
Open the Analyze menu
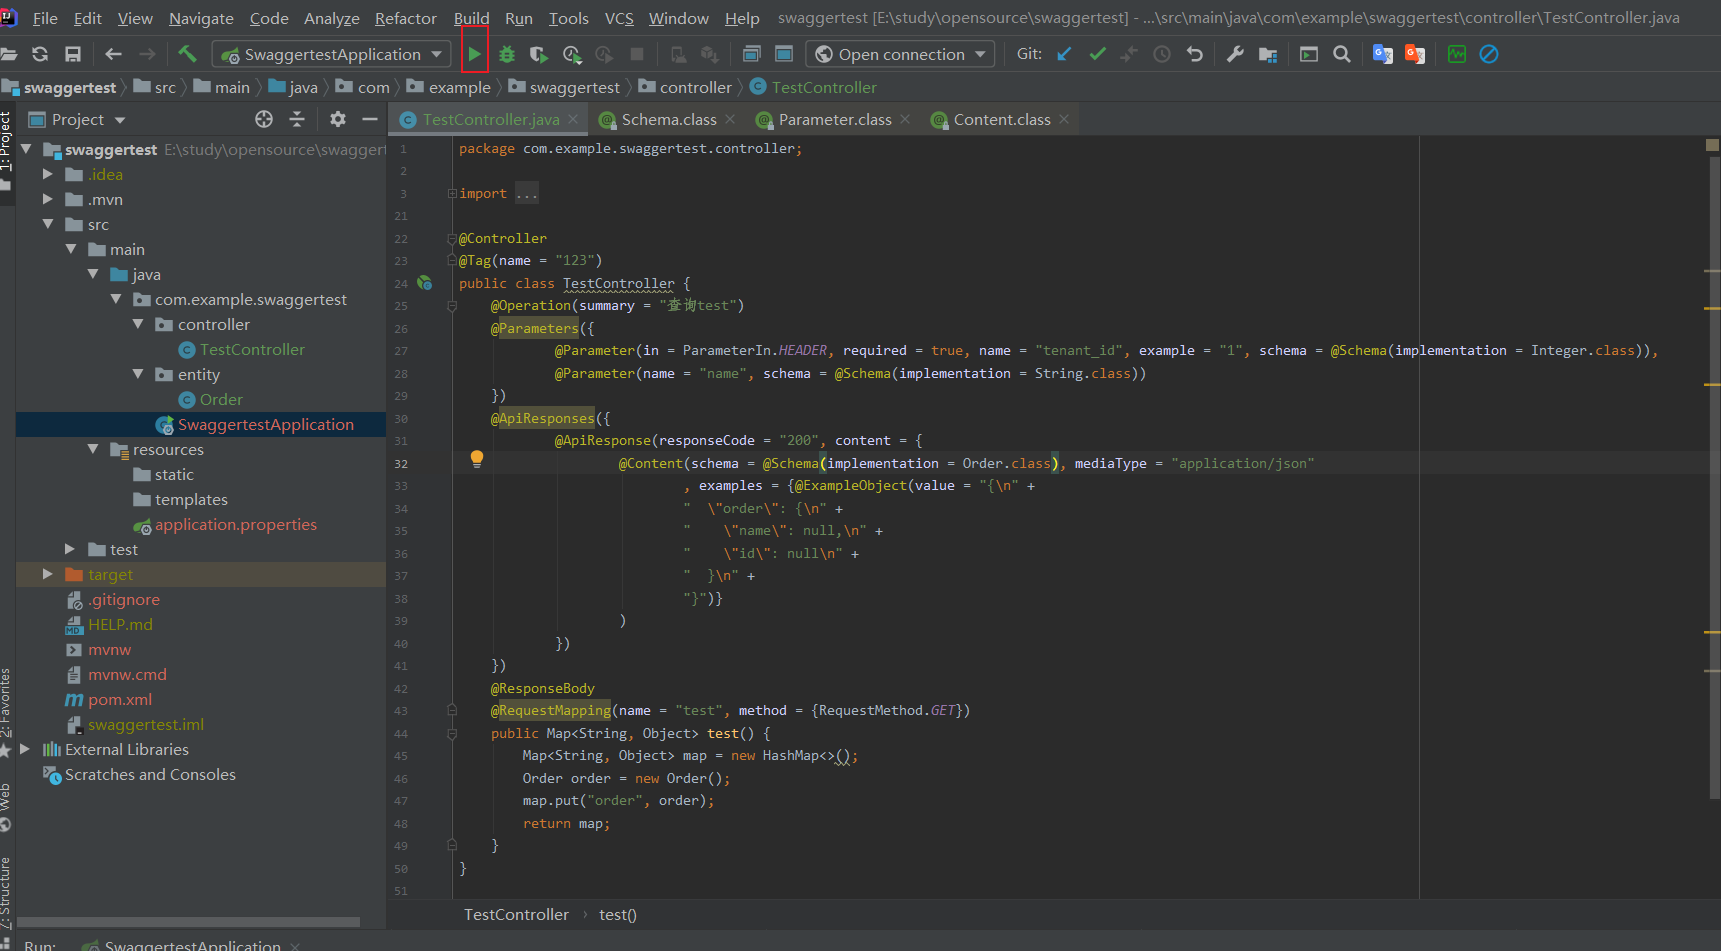point(331,18)
